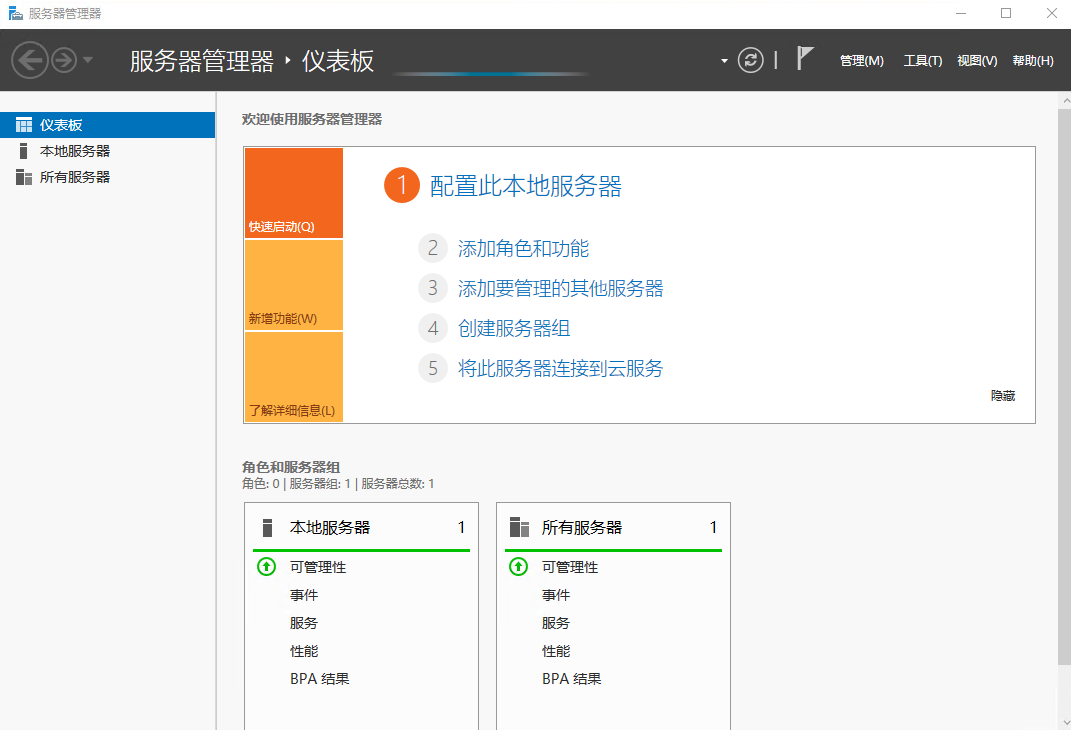Hide the welcome tile with 隐藏

(1003, 395)
